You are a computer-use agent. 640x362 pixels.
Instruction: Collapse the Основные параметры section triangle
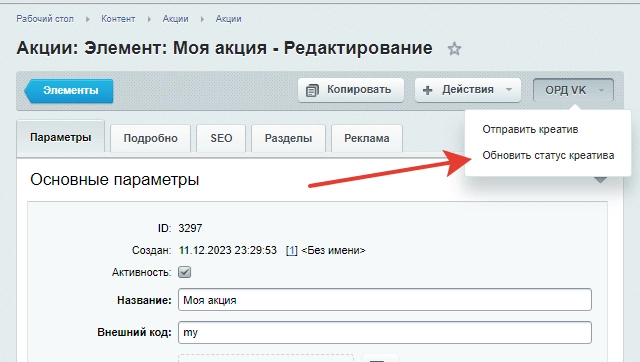pos(600,180)
